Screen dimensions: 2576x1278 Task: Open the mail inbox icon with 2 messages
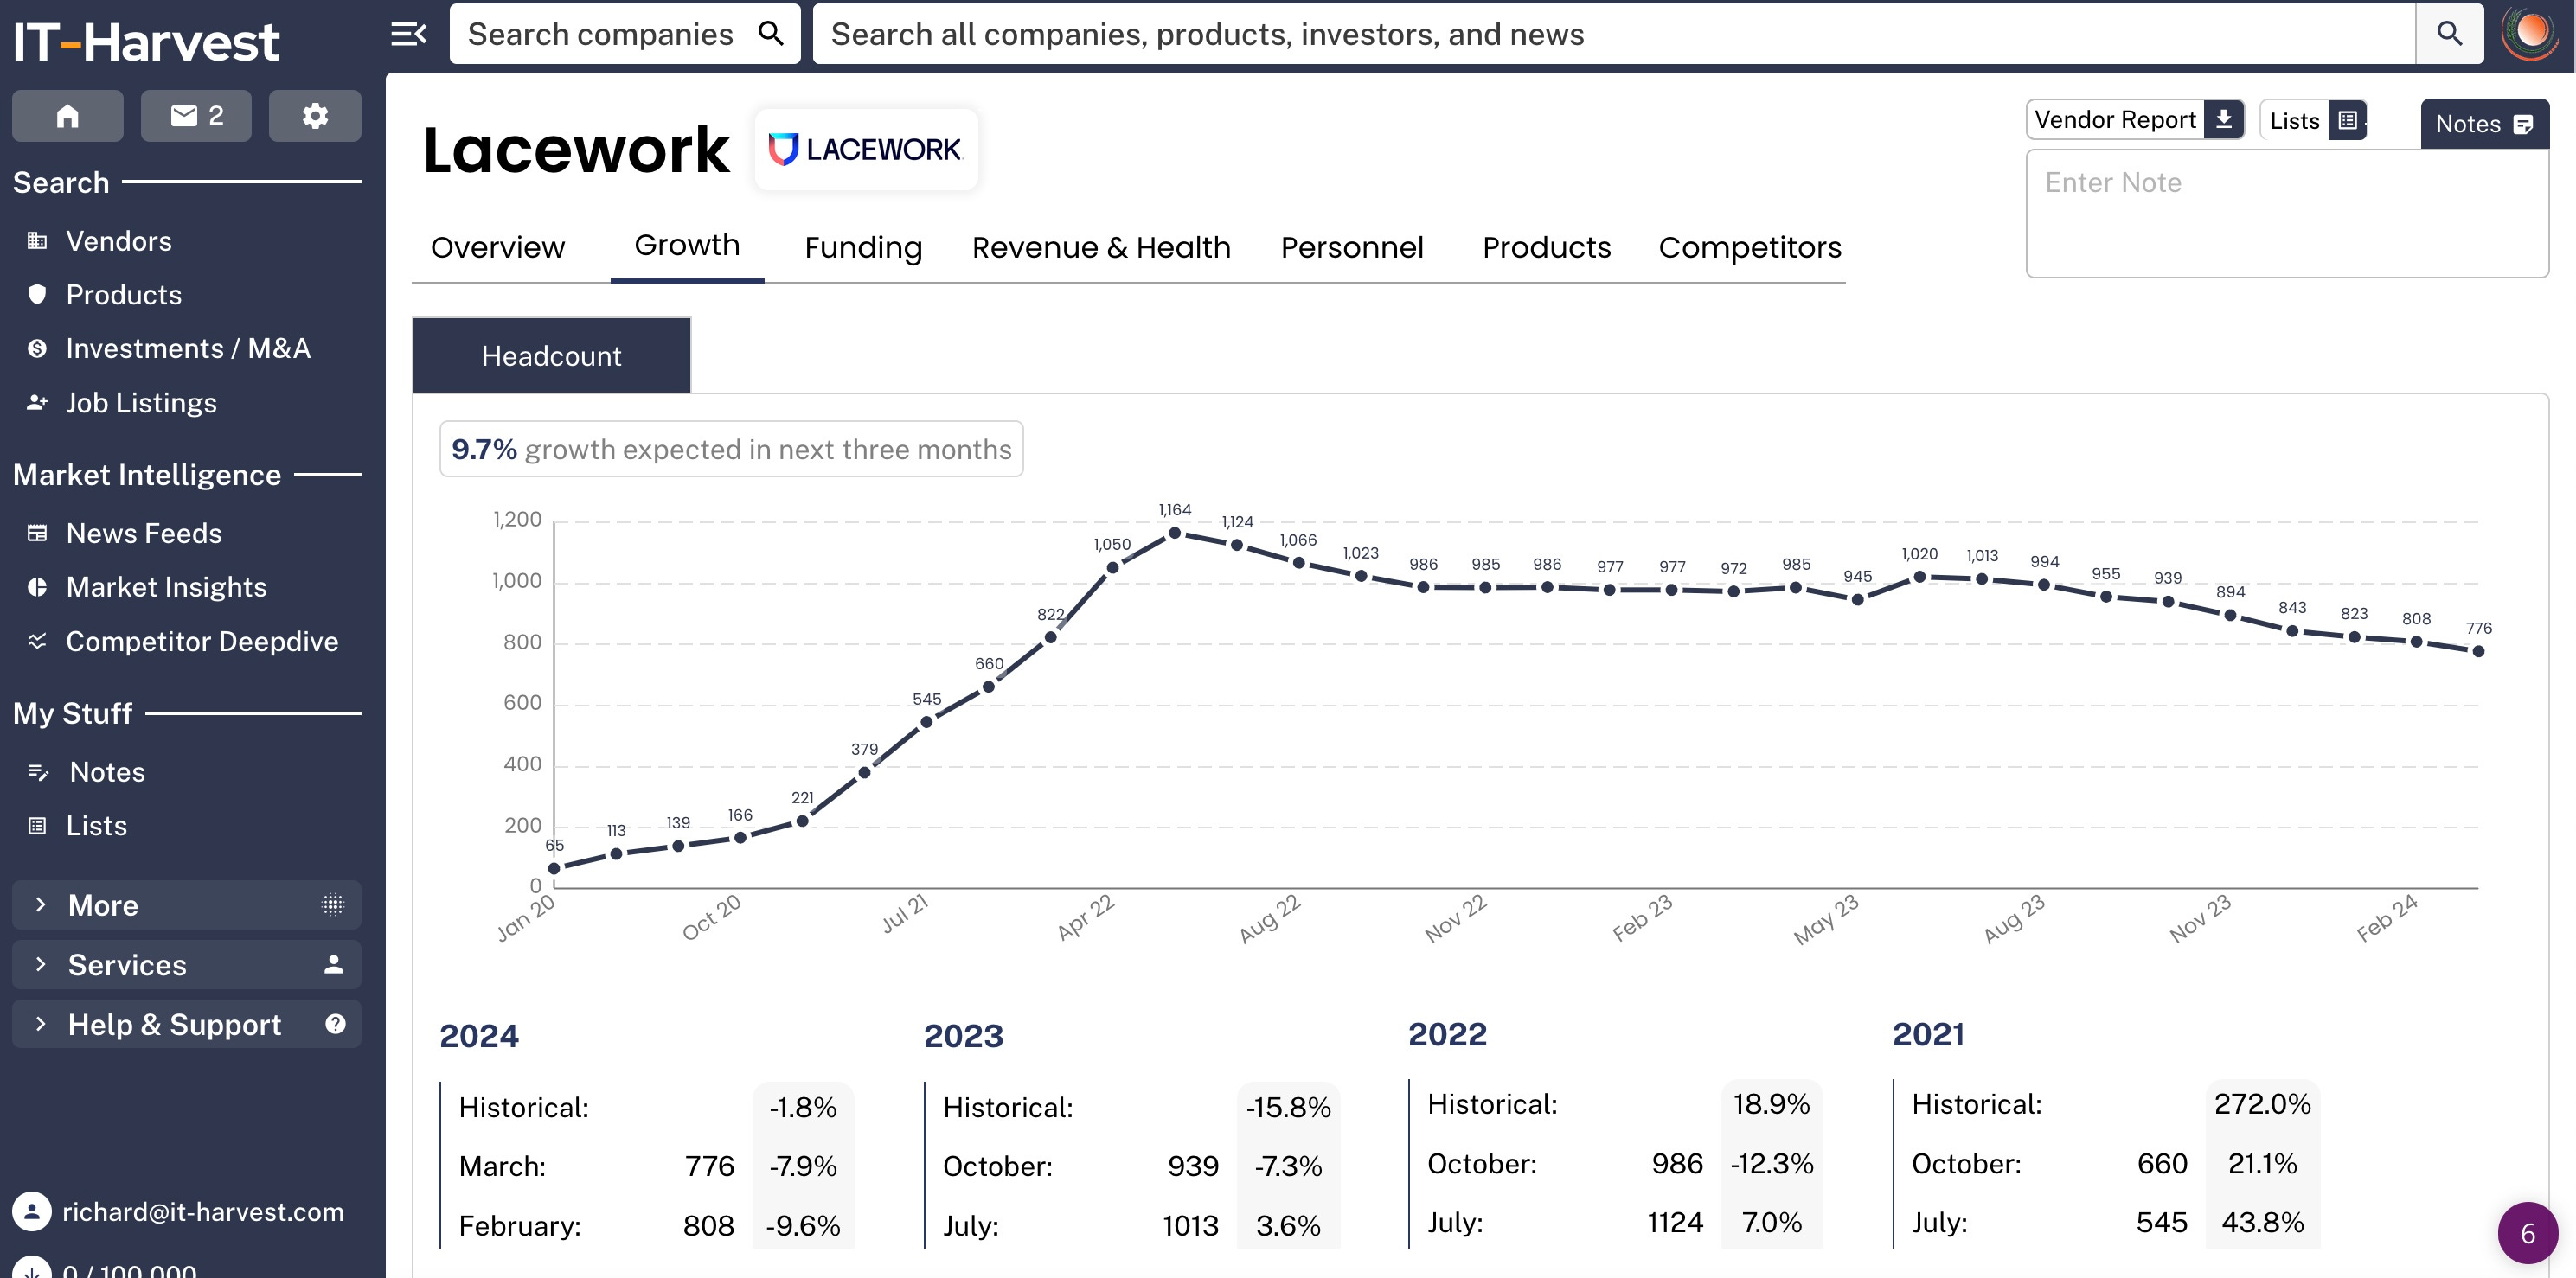click(196, 116)
